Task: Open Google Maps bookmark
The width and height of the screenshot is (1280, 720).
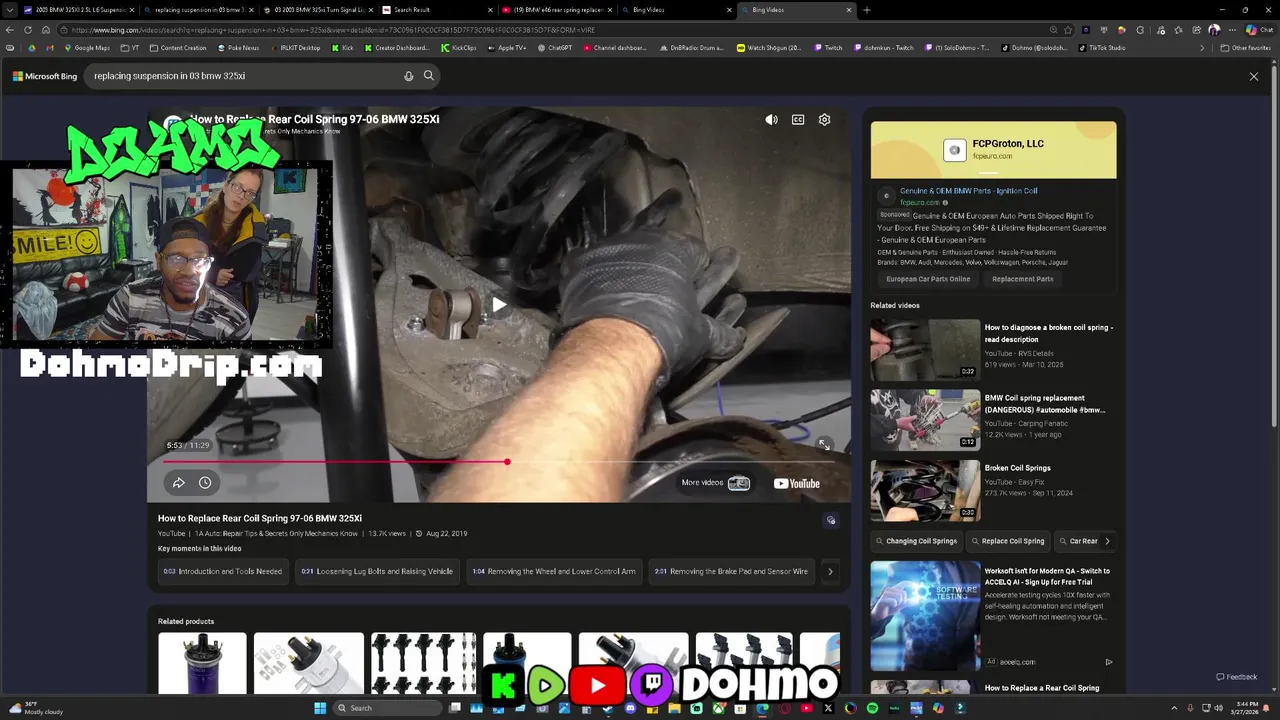Action: [x=87, y=48]
